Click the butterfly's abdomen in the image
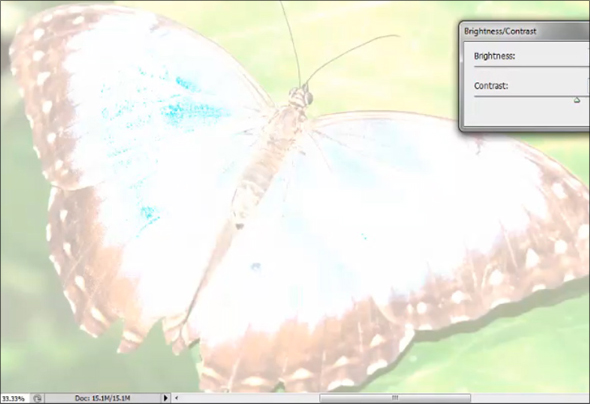 (256, 181)
